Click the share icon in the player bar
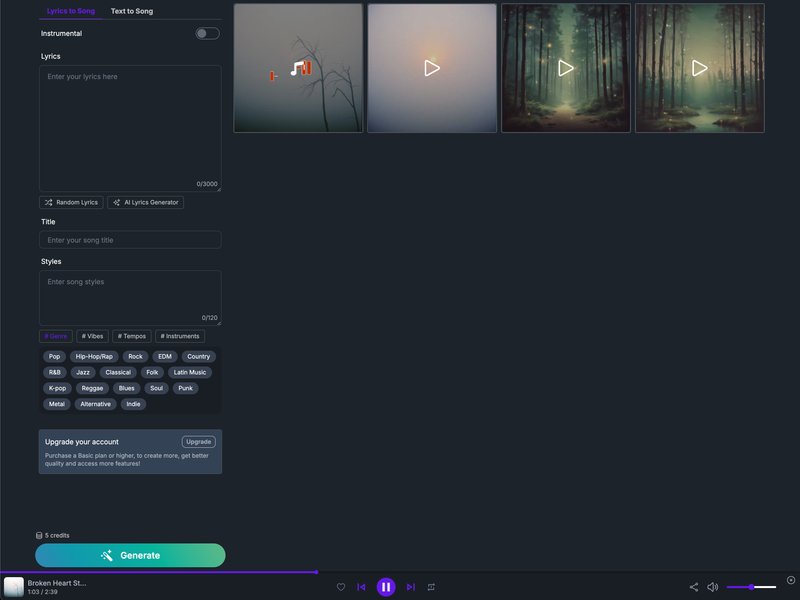800x600 pixels. click(x=694, y=587)
